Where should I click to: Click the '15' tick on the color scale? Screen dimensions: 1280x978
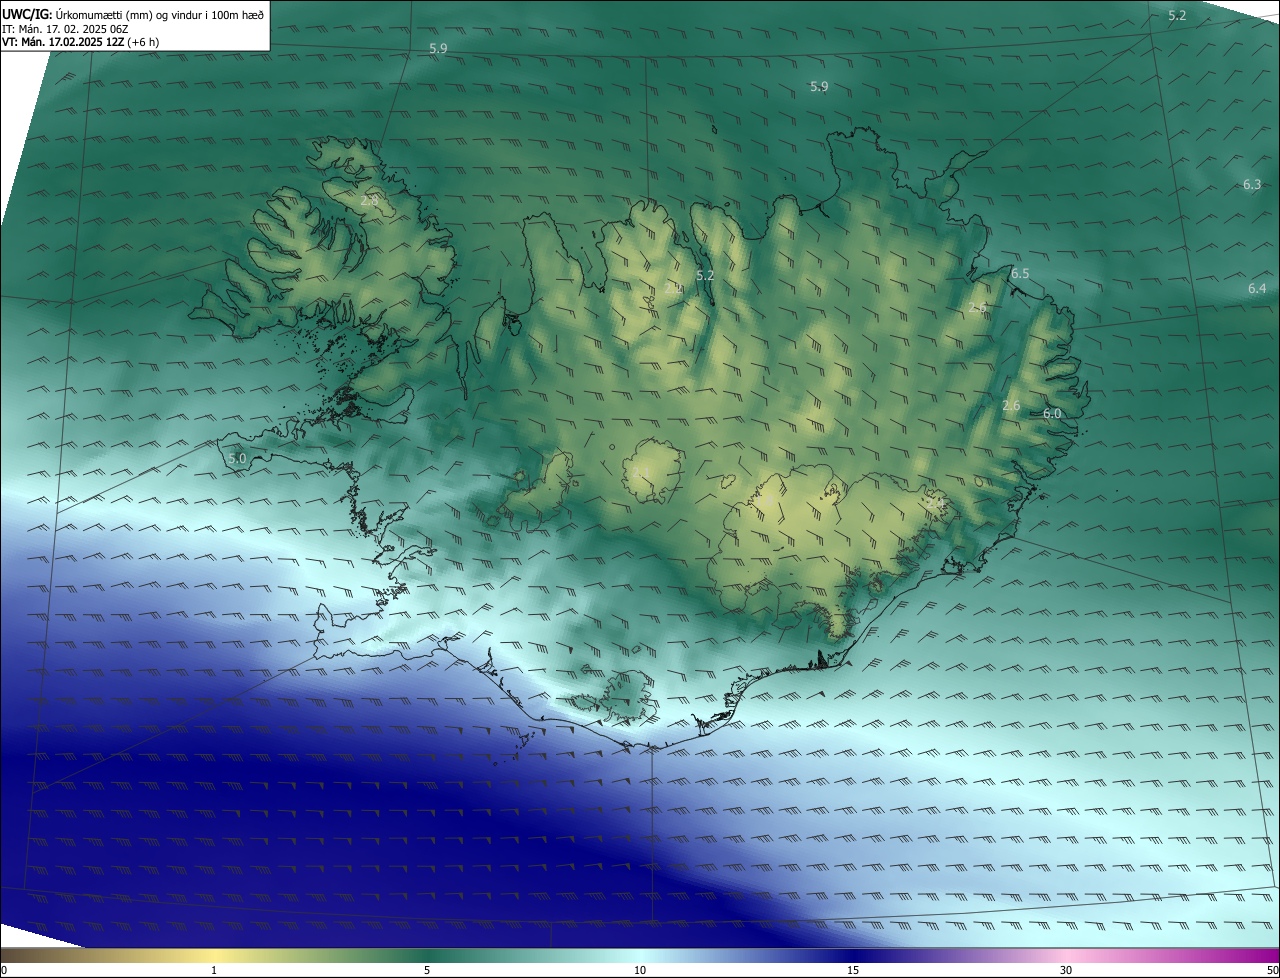[x=853, y=970]
